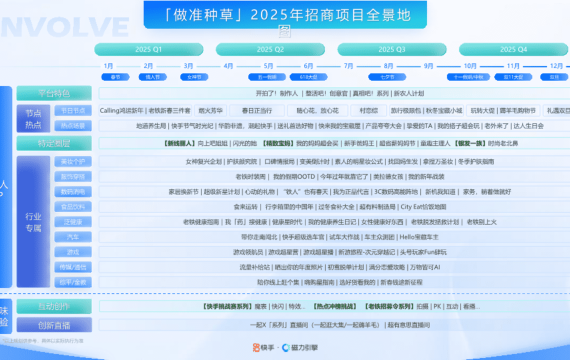Click the 双11大促 event pill
570x360 pixels.
coord(513,77)
